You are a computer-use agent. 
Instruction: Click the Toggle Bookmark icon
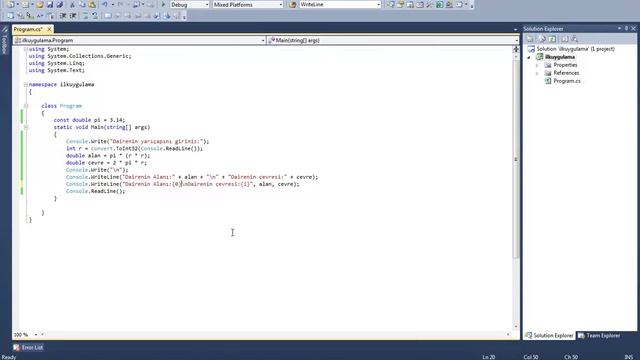(x=107, y=16)
